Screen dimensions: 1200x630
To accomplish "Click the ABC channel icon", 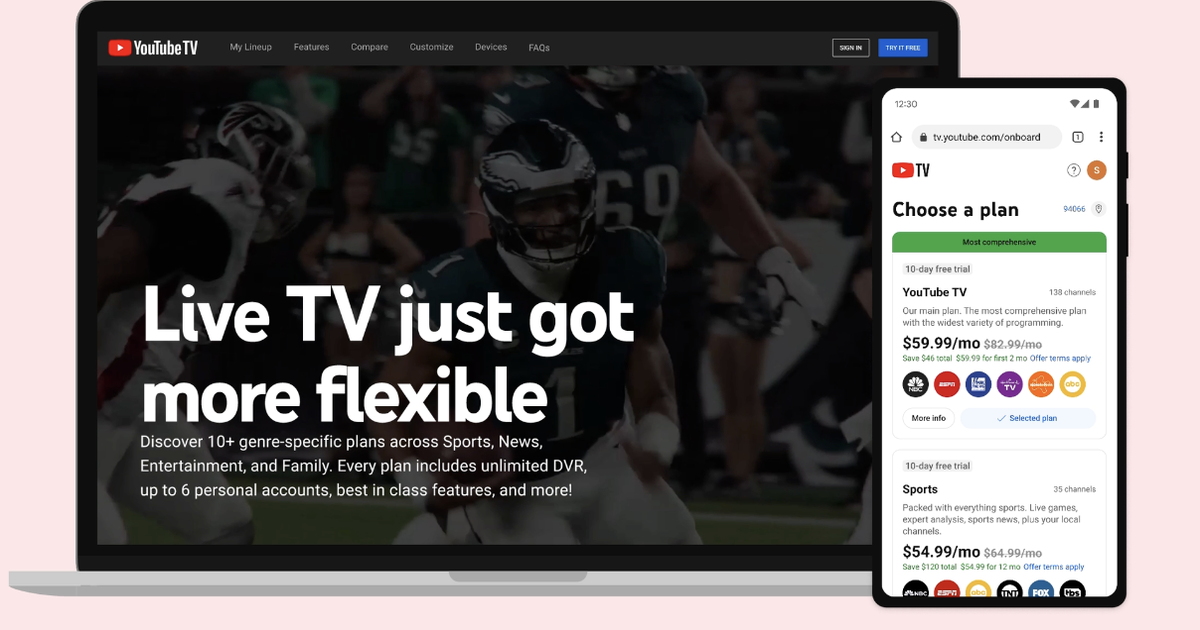I will coord(1072,383).
